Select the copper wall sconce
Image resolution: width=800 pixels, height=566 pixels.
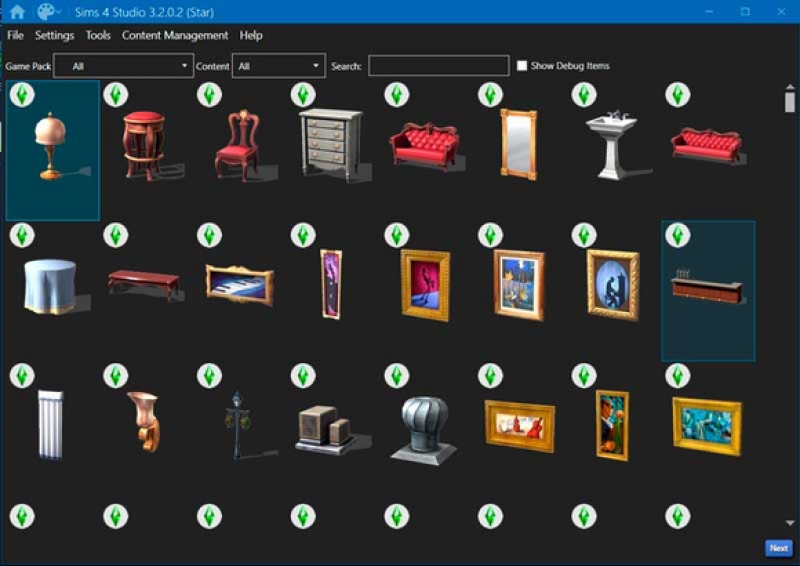(144, 422)
